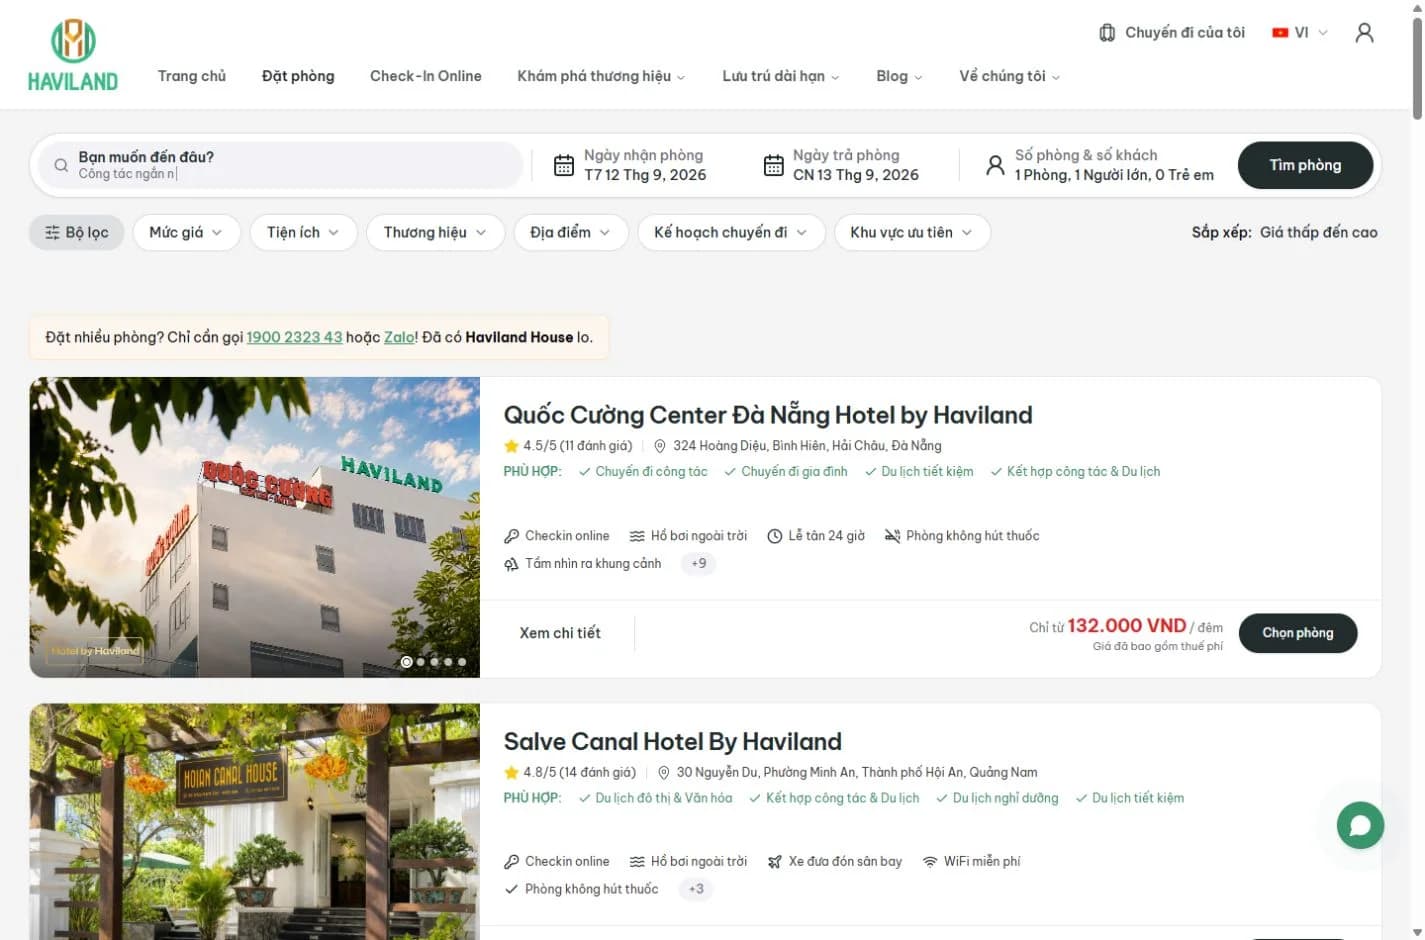Click the Bộ lọc filter button
Screen dimensions: 1425x940
pyautogui.click(x=76, y=232)
